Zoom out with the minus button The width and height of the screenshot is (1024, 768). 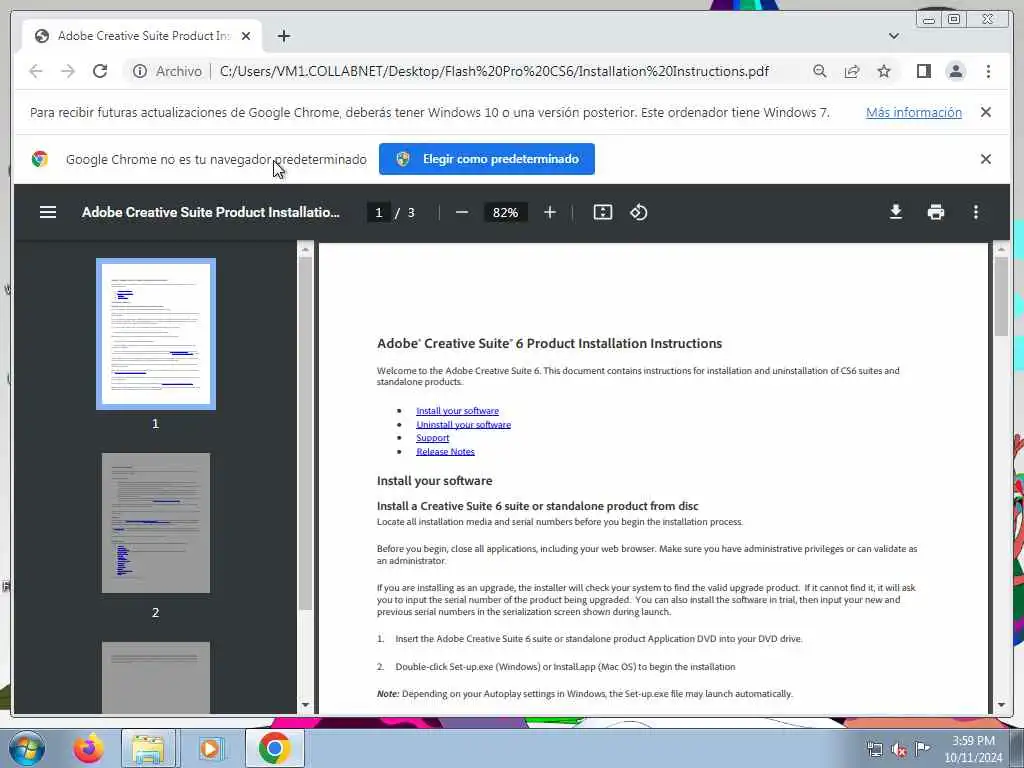tap(462, 212)
